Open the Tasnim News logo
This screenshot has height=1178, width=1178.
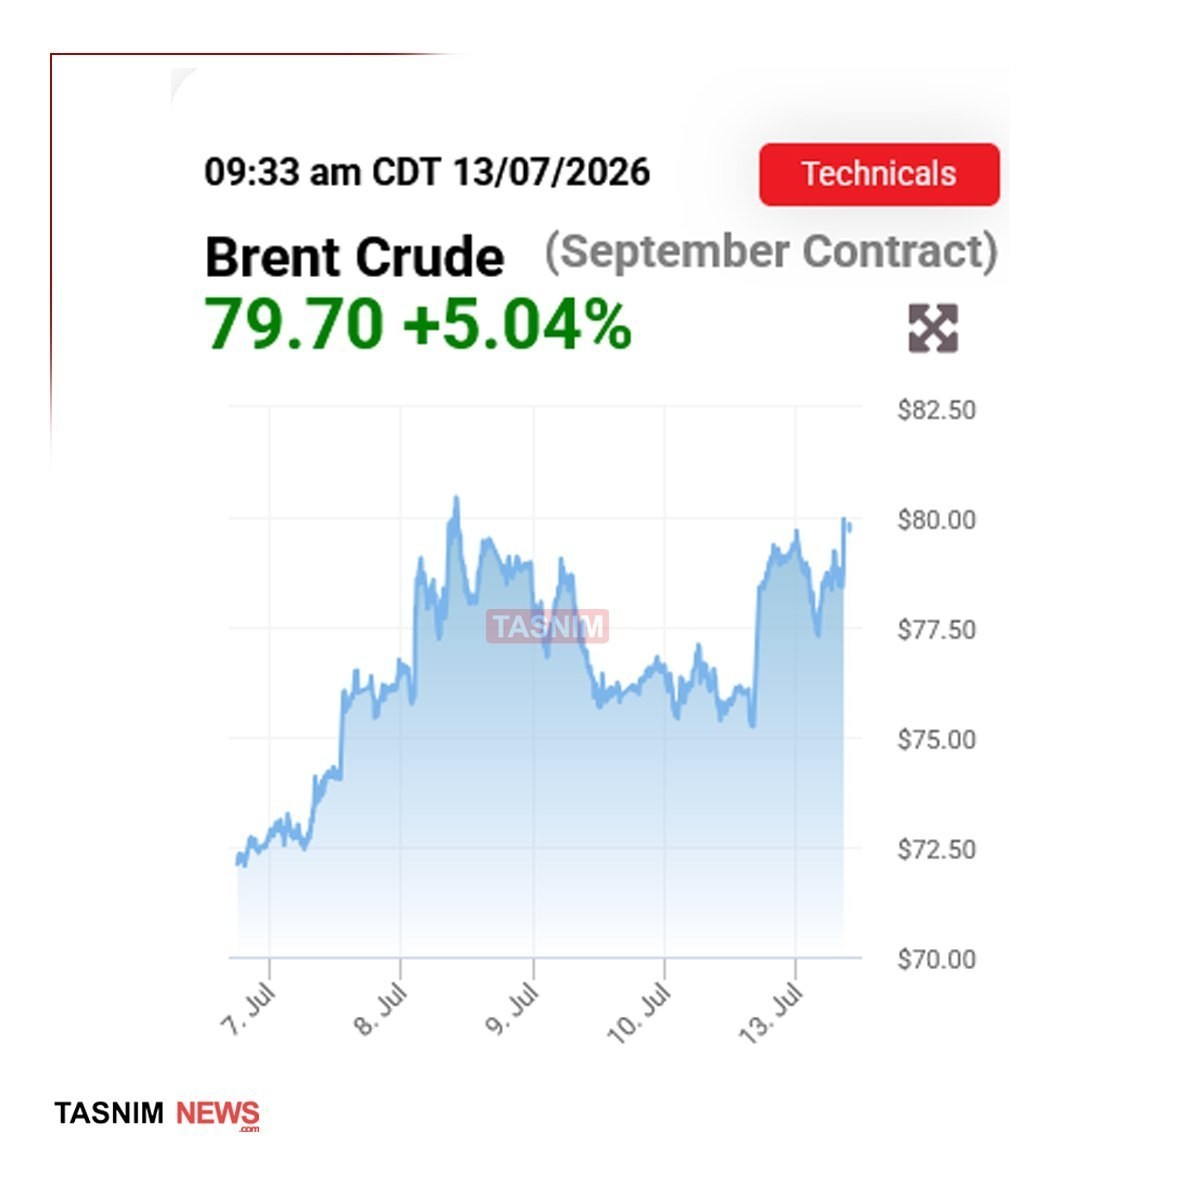pyautogui.click(x=157, y=1115)
